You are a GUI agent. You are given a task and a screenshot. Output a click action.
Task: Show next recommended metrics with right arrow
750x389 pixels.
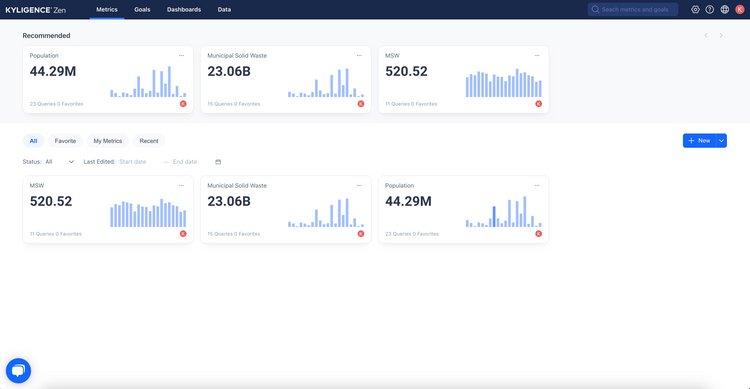coord(721,35)
